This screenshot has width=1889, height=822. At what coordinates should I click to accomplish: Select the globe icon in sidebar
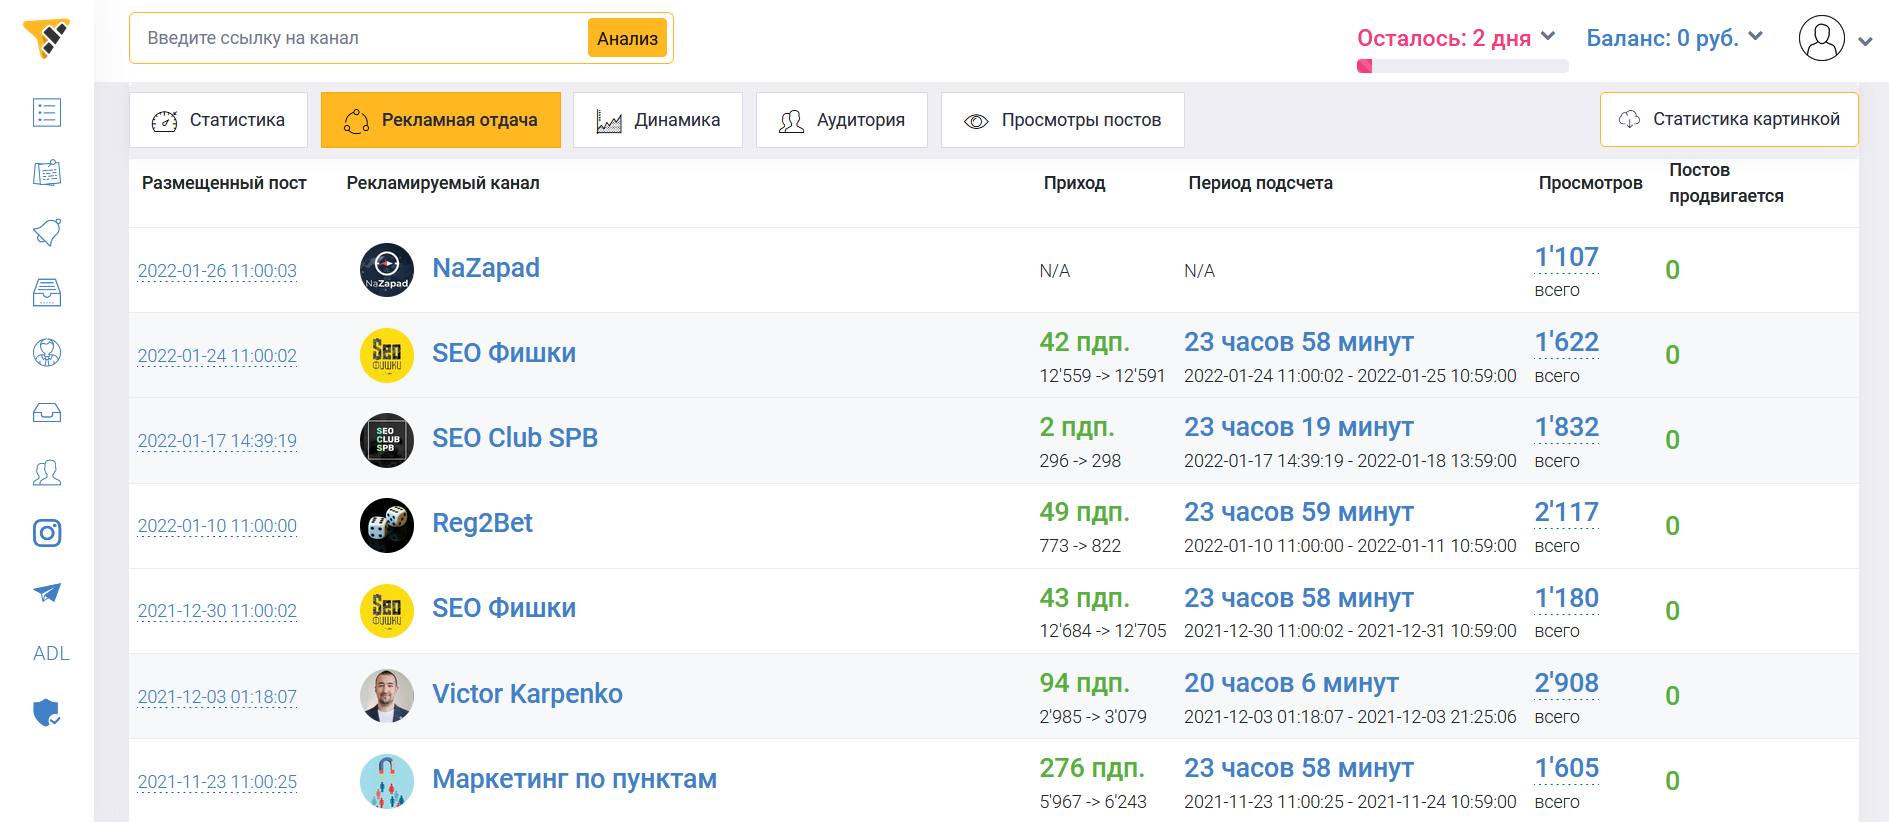[x=47, y=353]
